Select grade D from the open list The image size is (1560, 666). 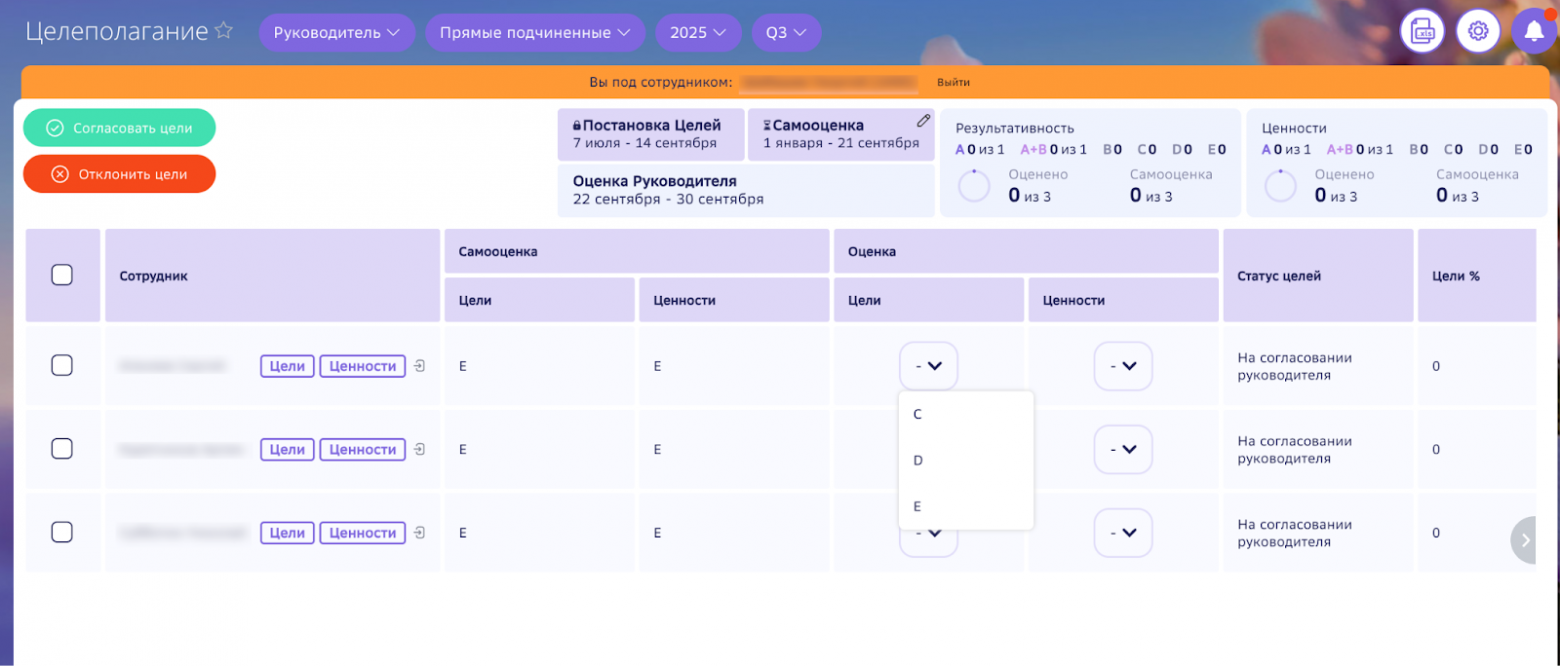(x=918, y=461)
